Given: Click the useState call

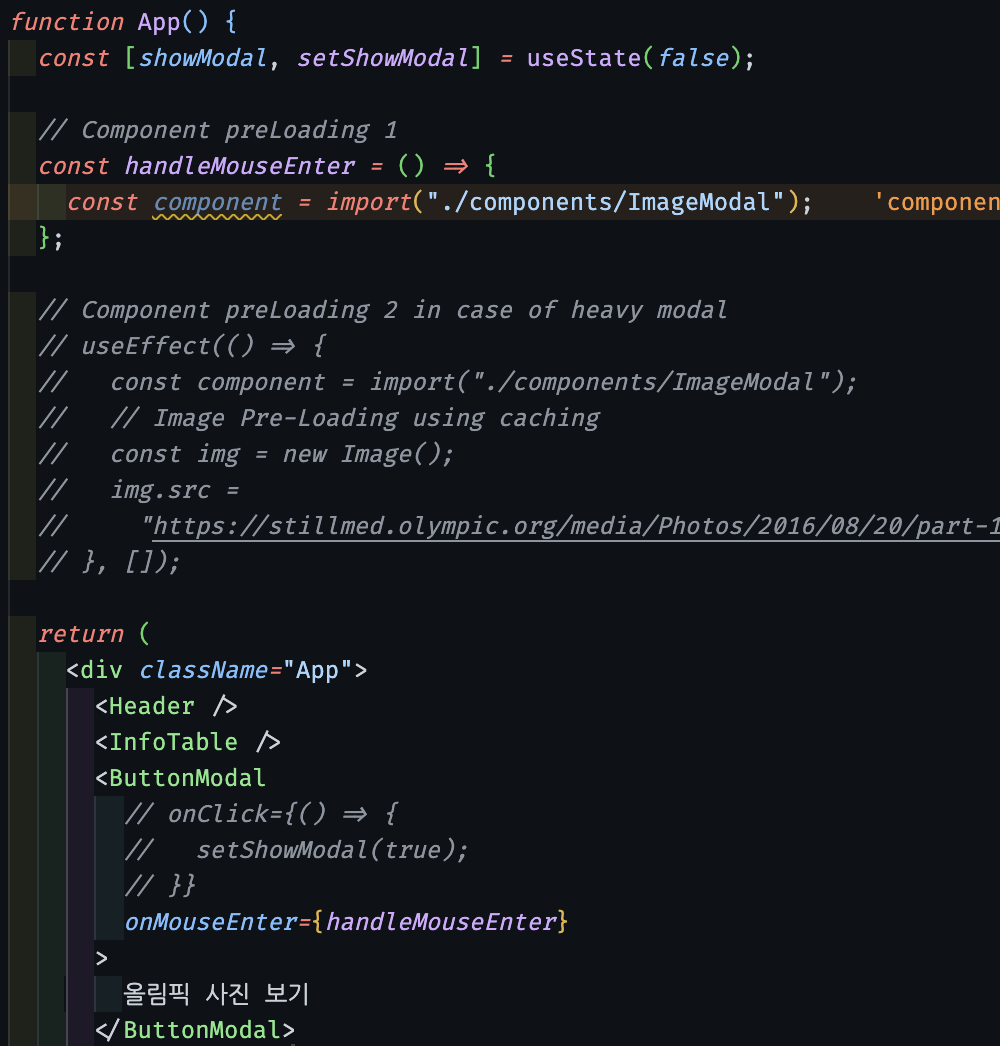Looking at the screenshot, I should pos(584,58).
